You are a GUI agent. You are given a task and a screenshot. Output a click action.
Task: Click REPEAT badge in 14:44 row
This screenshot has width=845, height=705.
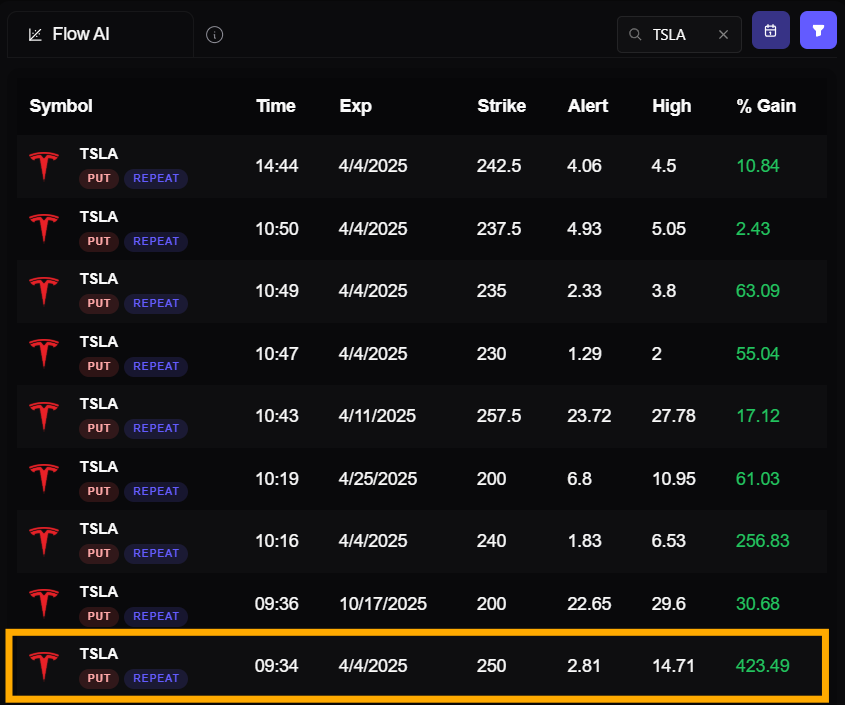tap(156, 178)
